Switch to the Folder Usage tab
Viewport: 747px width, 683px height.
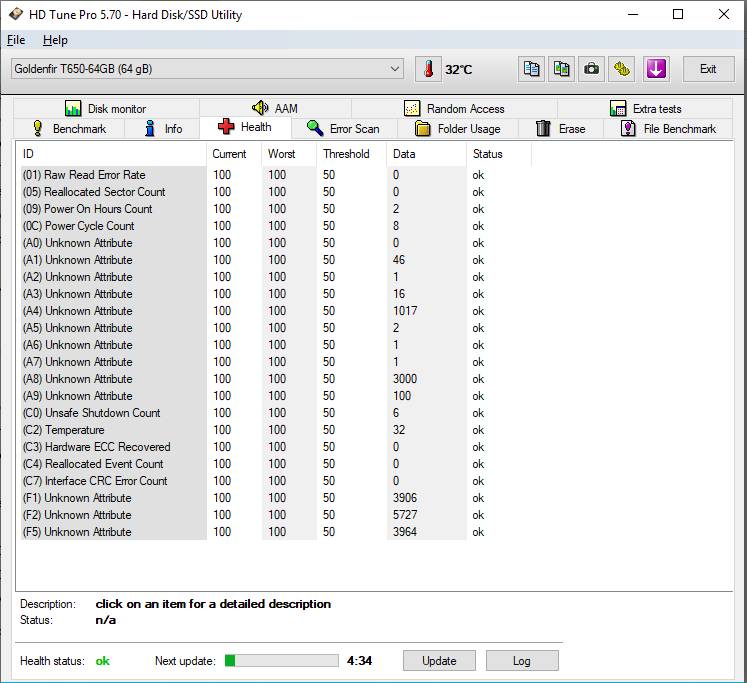click(x=458, y=129)
